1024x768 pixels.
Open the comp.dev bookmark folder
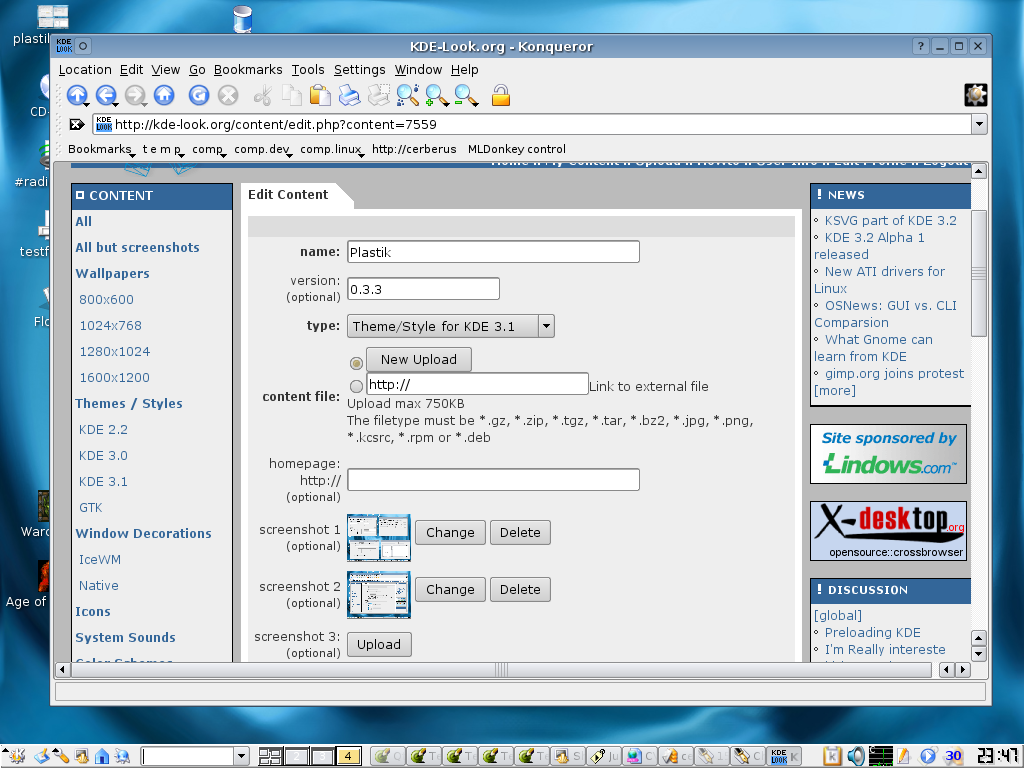(x=263, y=150)
